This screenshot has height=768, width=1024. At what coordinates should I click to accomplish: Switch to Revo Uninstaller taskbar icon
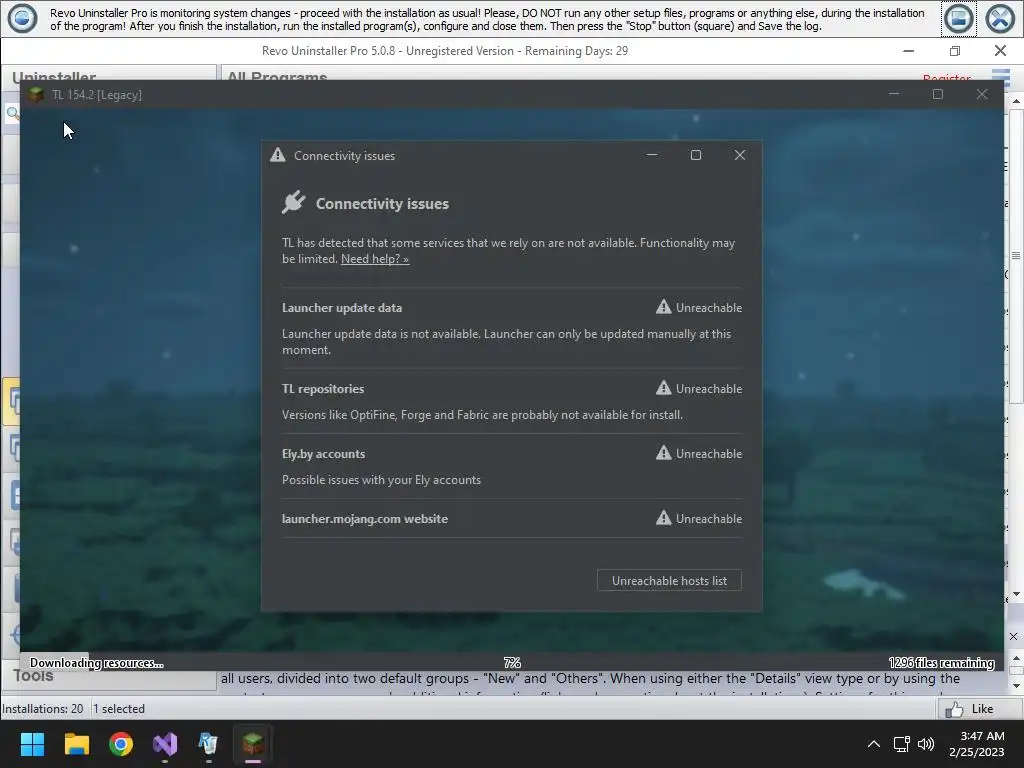tap(208, 744)
